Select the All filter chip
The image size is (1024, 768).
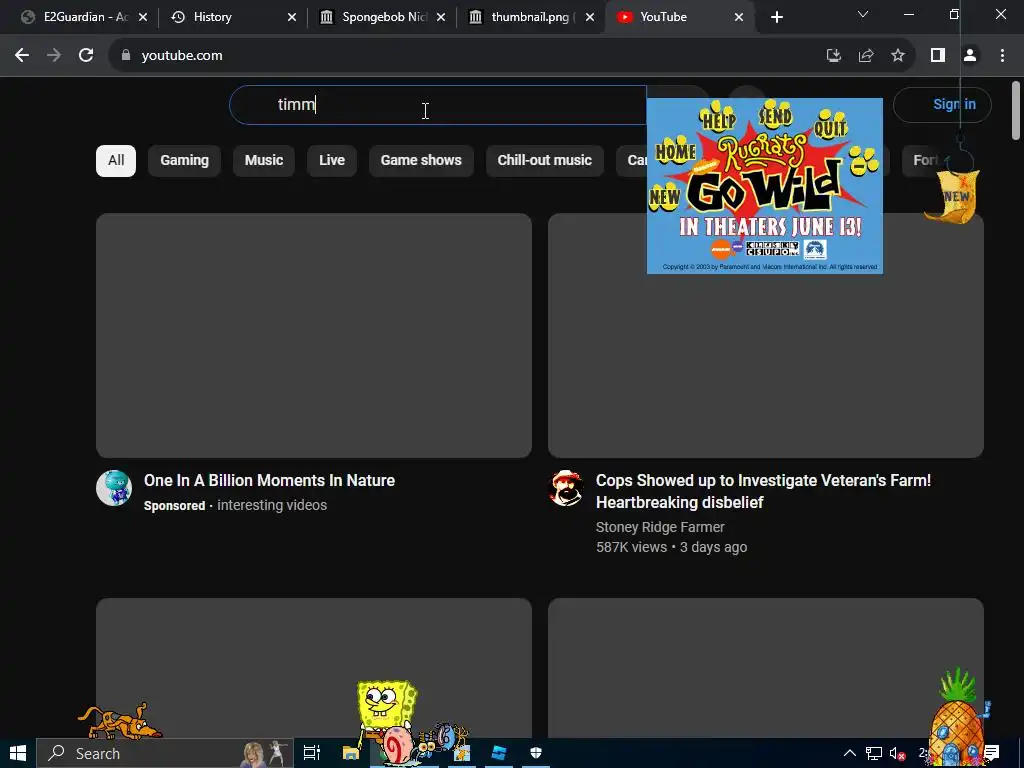pyautogui.click(x=116, y=161)
